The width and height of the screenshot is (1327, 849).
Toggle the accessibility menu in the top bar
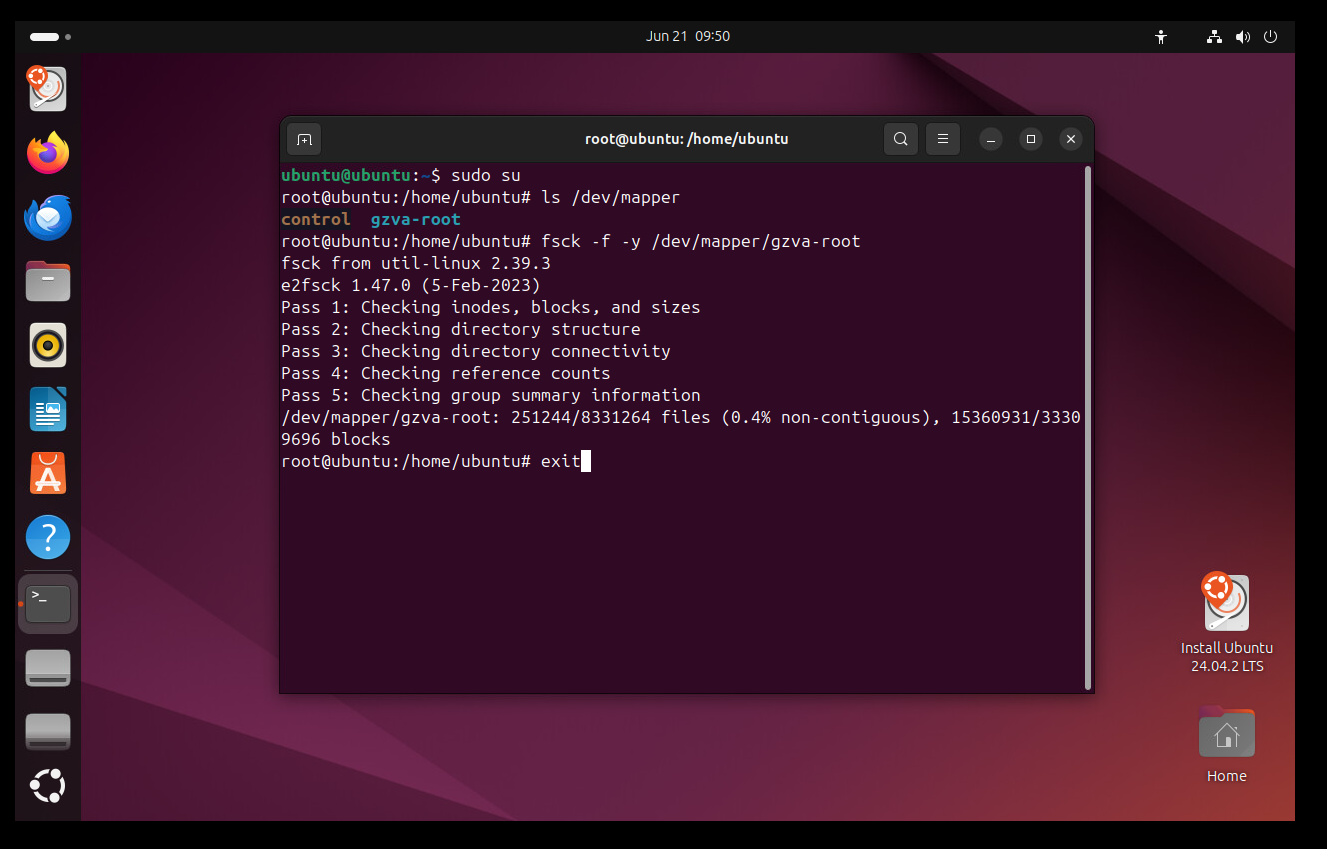click(x=1161, y=36)
